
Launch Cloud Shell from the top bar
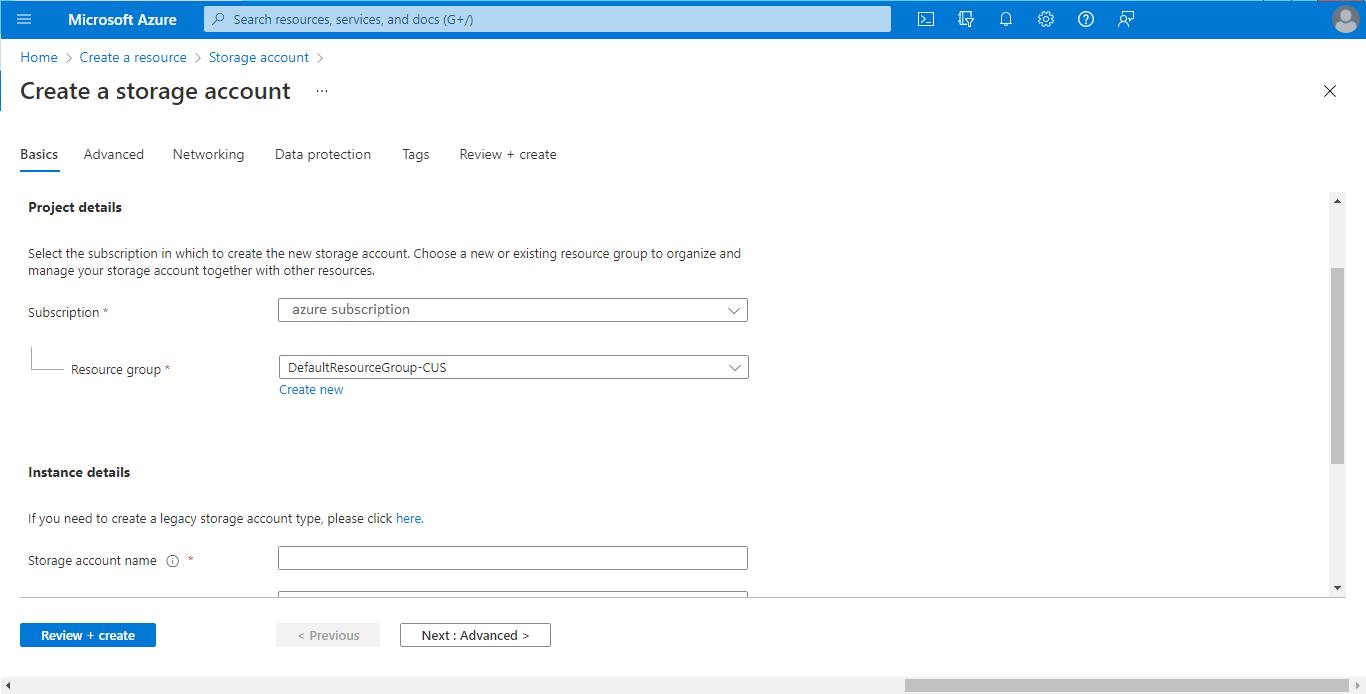926,19
